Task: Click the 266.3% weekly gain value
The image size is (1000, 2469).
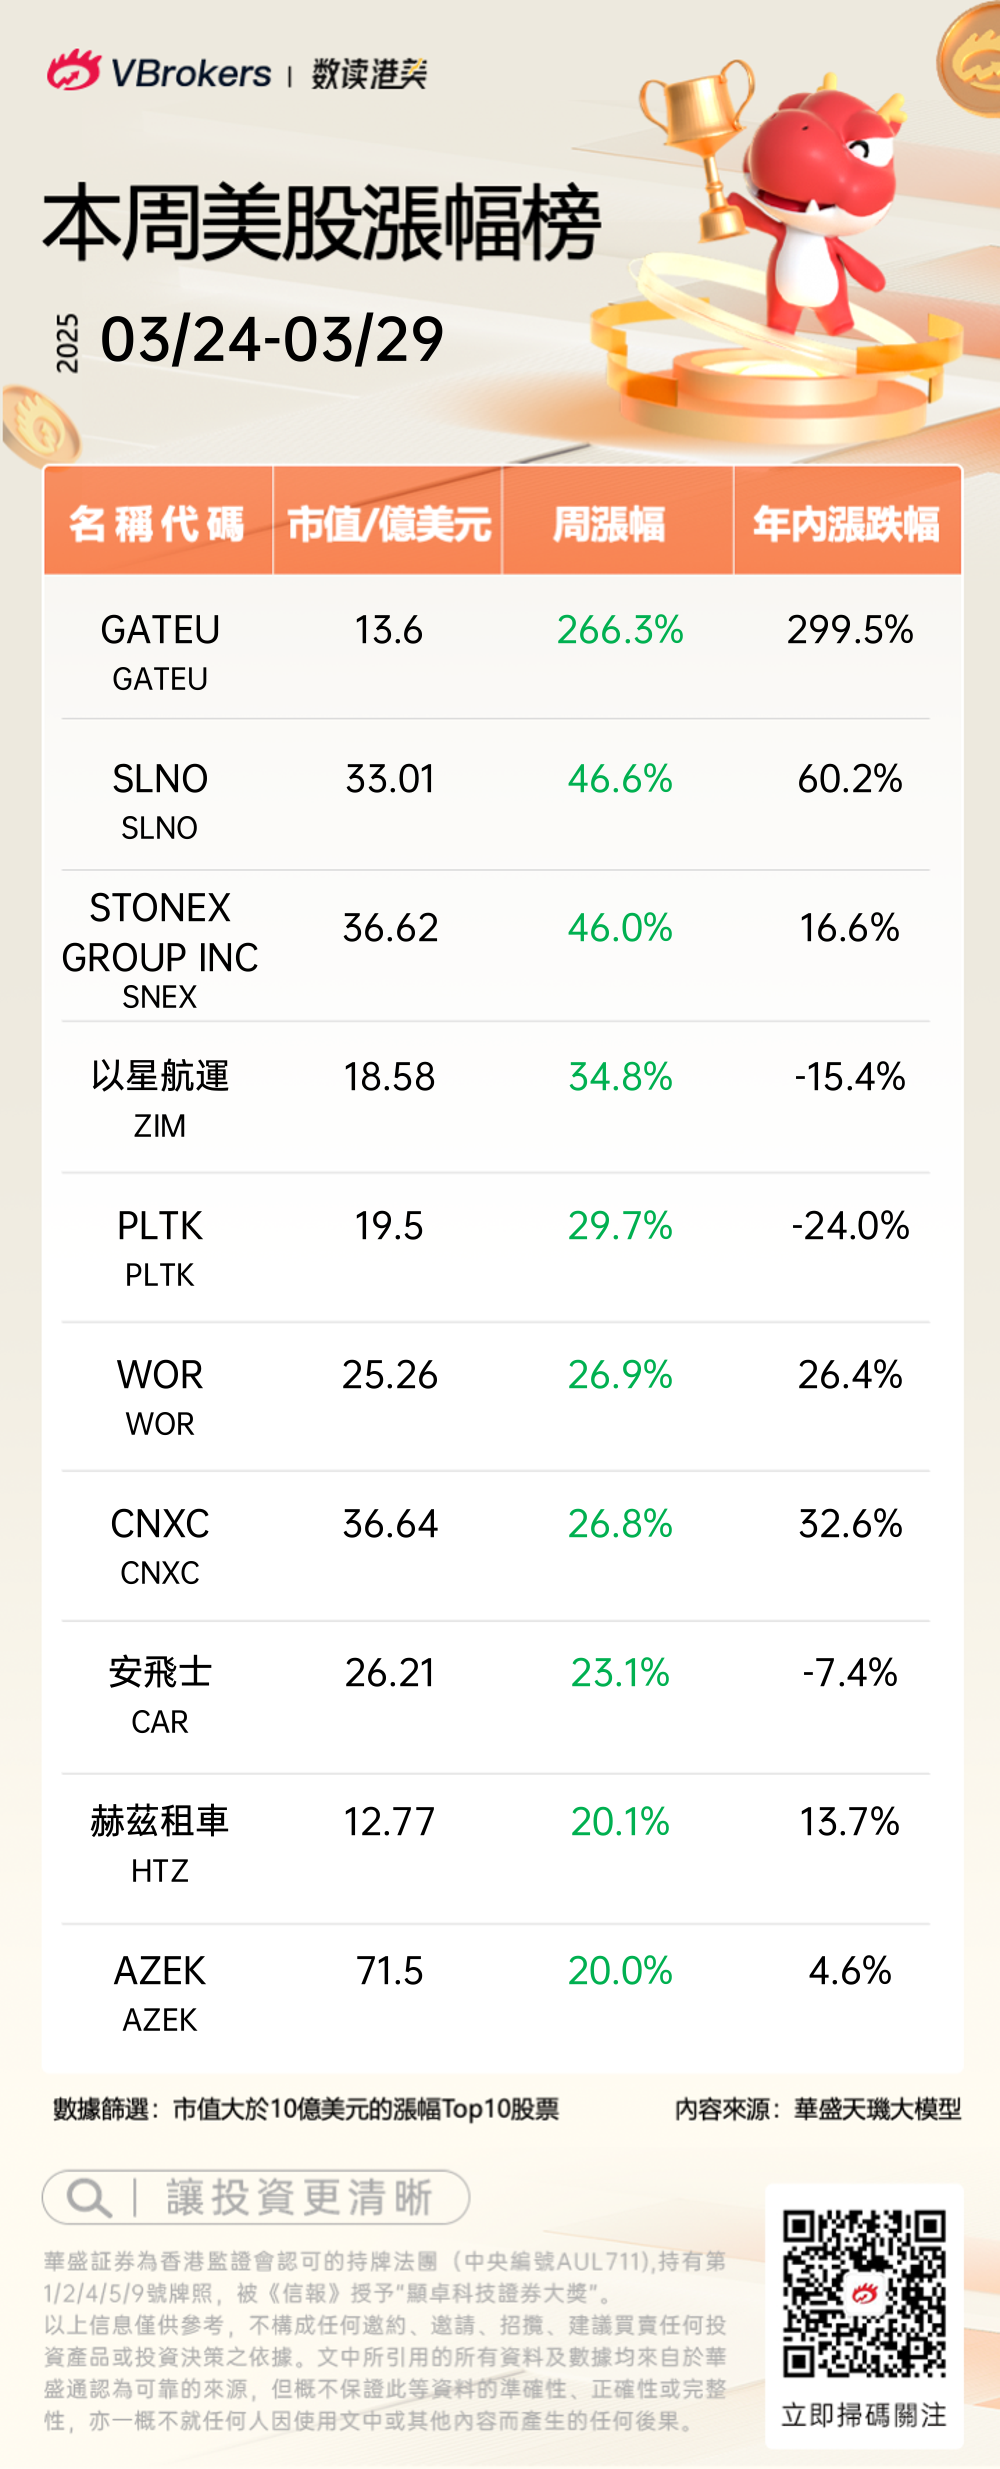Action: tap(620, 630)
